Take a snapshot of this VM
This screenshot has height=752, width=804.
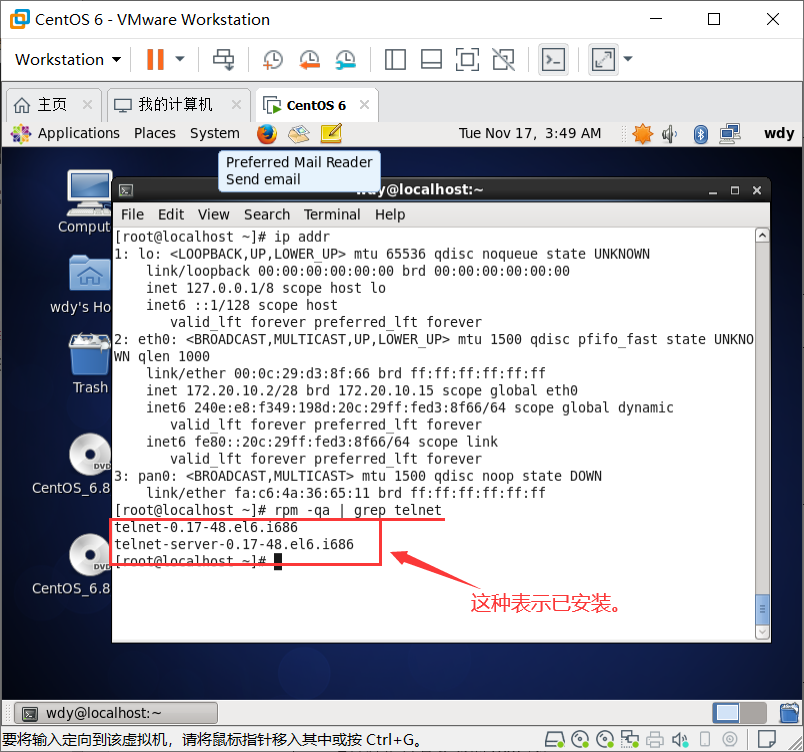[273, 59]
